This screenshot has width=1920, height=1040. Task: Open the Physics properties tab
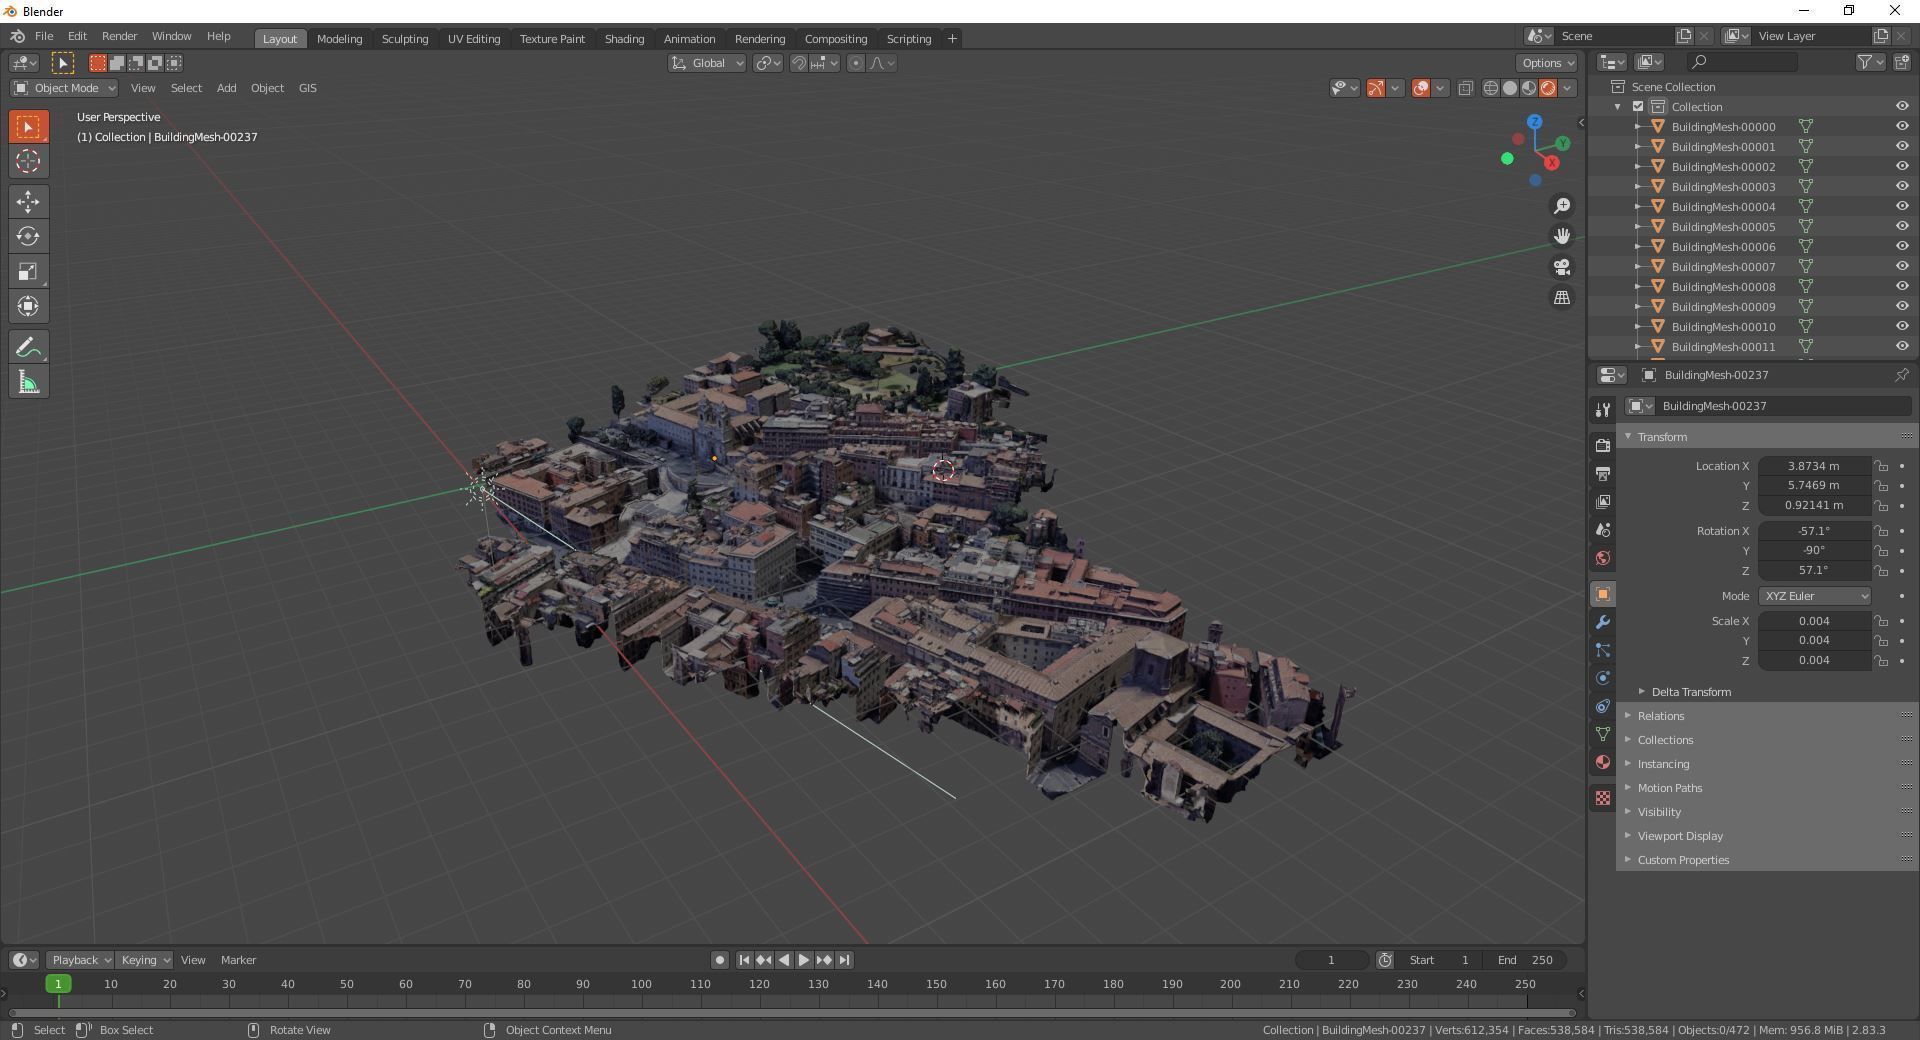coord(1603,678)
